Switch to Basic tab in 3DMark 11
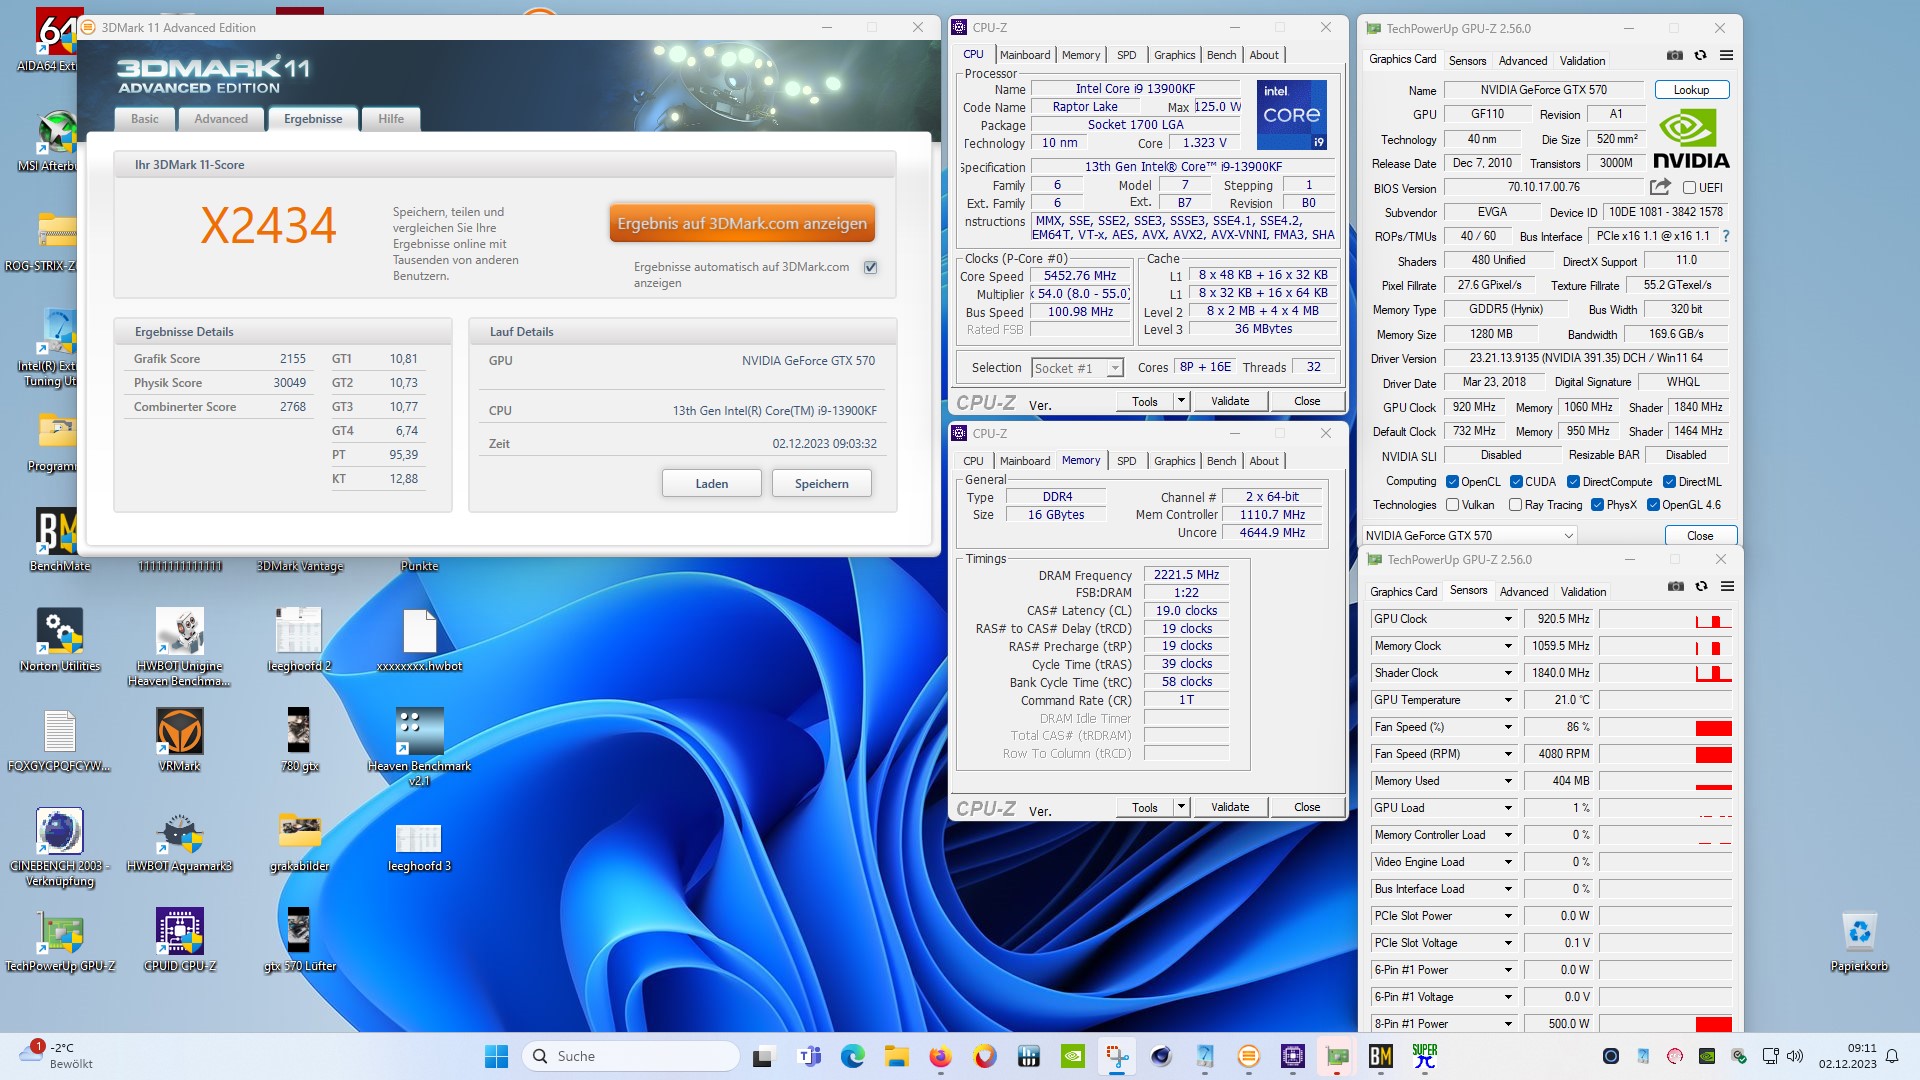 (145, 119)
